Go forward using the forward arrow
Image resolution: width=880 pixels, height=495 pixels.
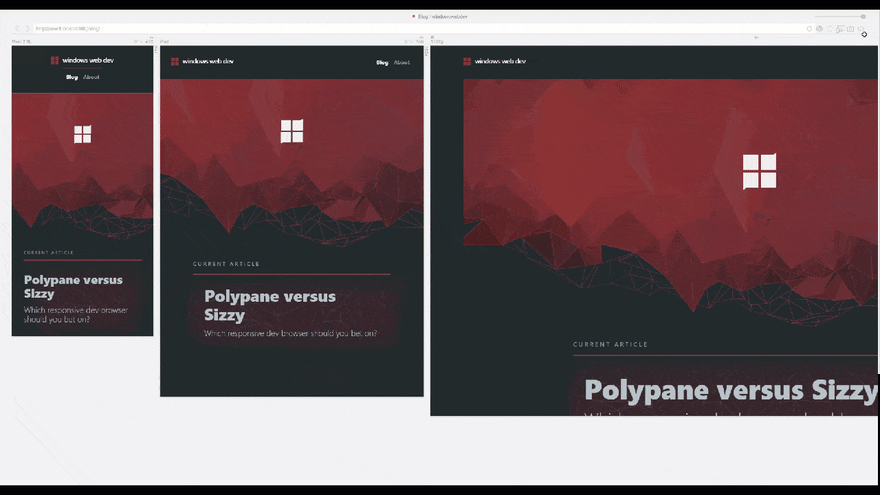[x=27, y=29]
